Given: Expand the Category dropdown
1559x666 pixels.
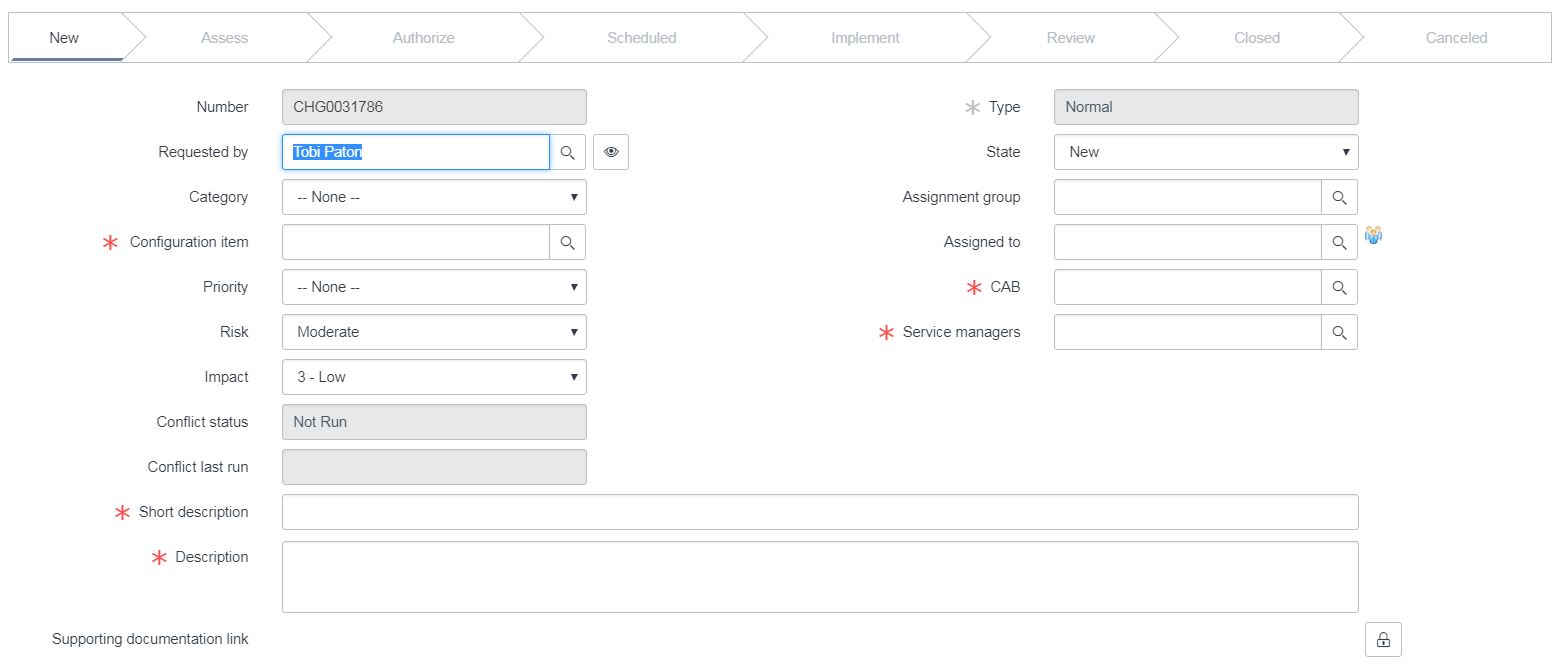Looking at the screenshot, I should point(434,197).
